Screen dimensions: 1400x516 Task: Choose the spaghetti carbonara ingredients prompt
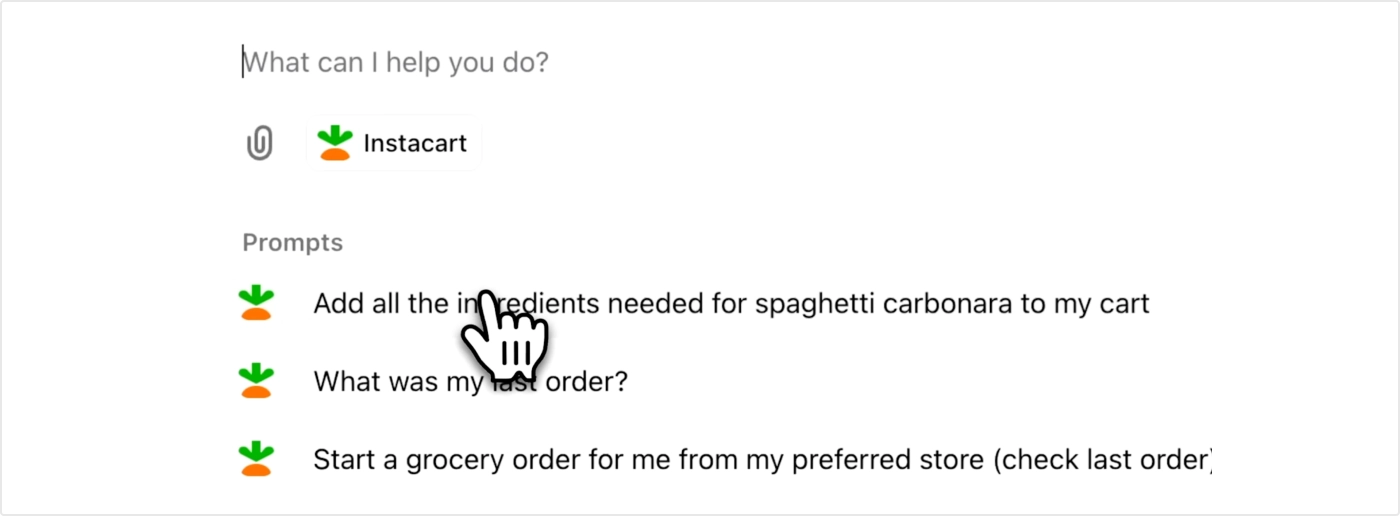[730, 303]
